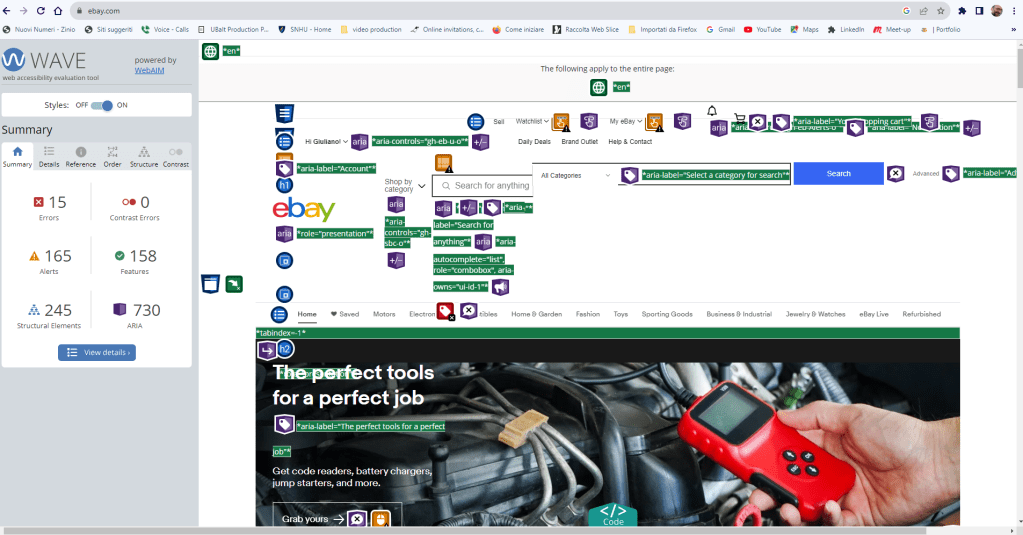1023x535 pixels.
Task: Click the View details button
Action: pos(96,352)
